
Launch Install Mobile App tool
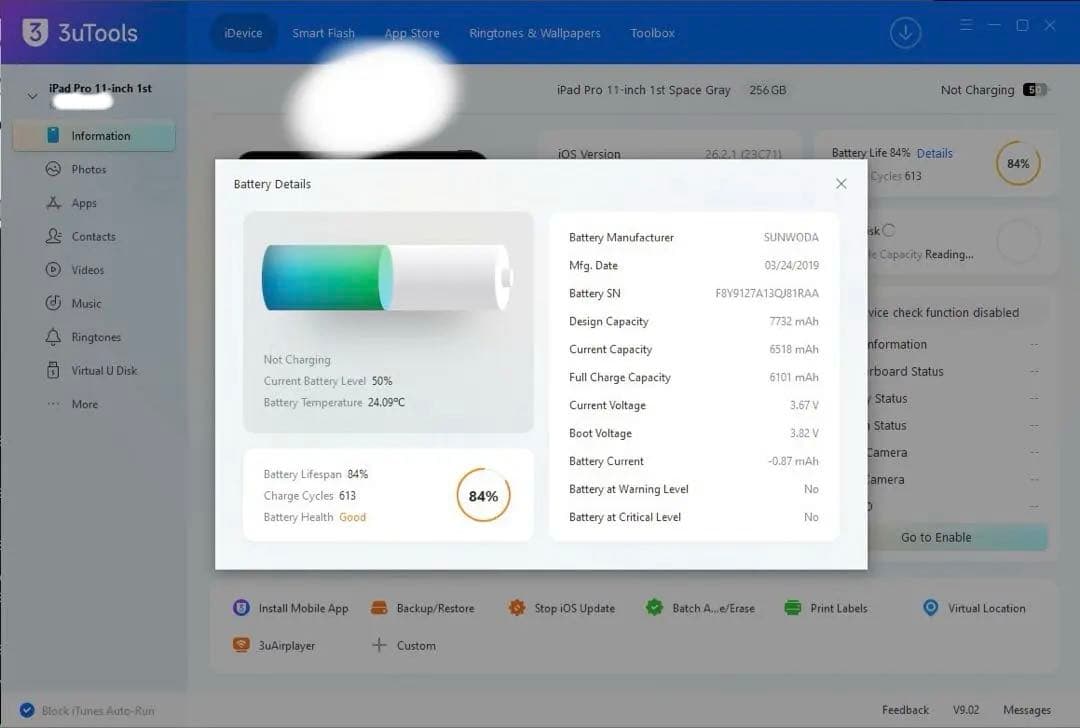291,608
